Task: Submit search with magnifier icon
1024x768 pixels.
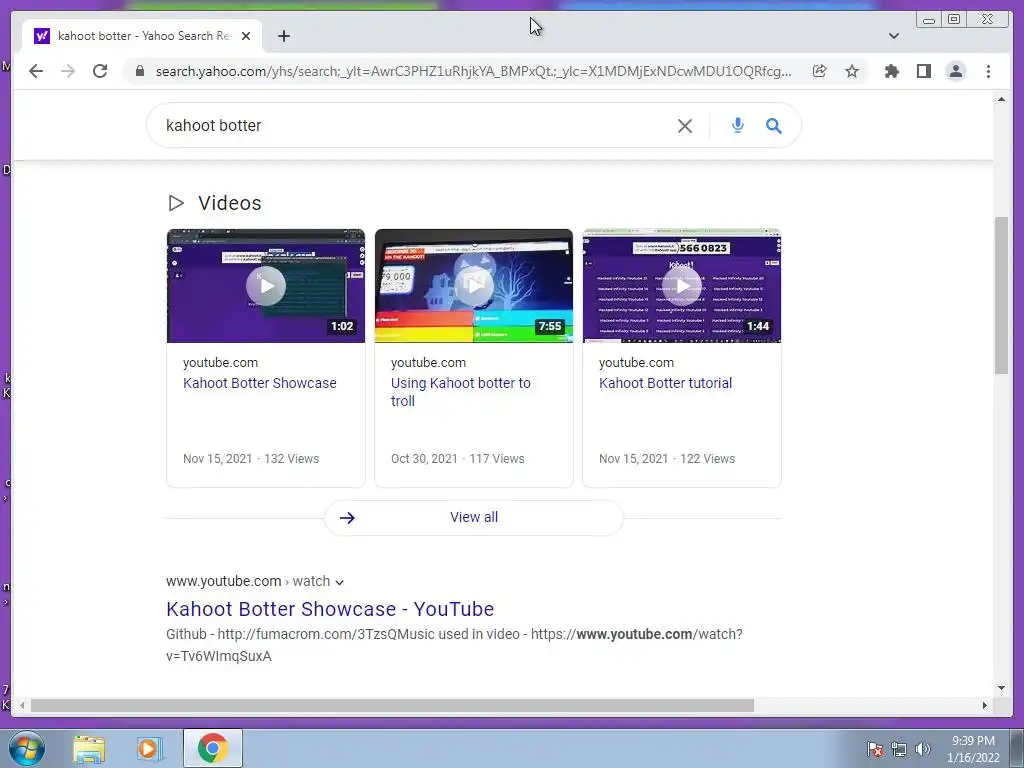Action: tap(774, 125)
